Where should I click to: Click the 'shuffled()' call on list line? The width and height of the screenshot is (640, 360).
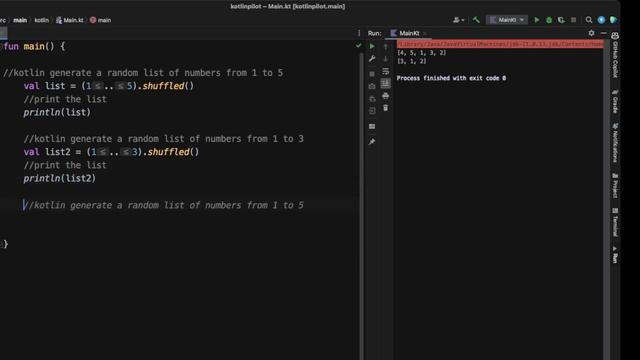coord(168,86)
